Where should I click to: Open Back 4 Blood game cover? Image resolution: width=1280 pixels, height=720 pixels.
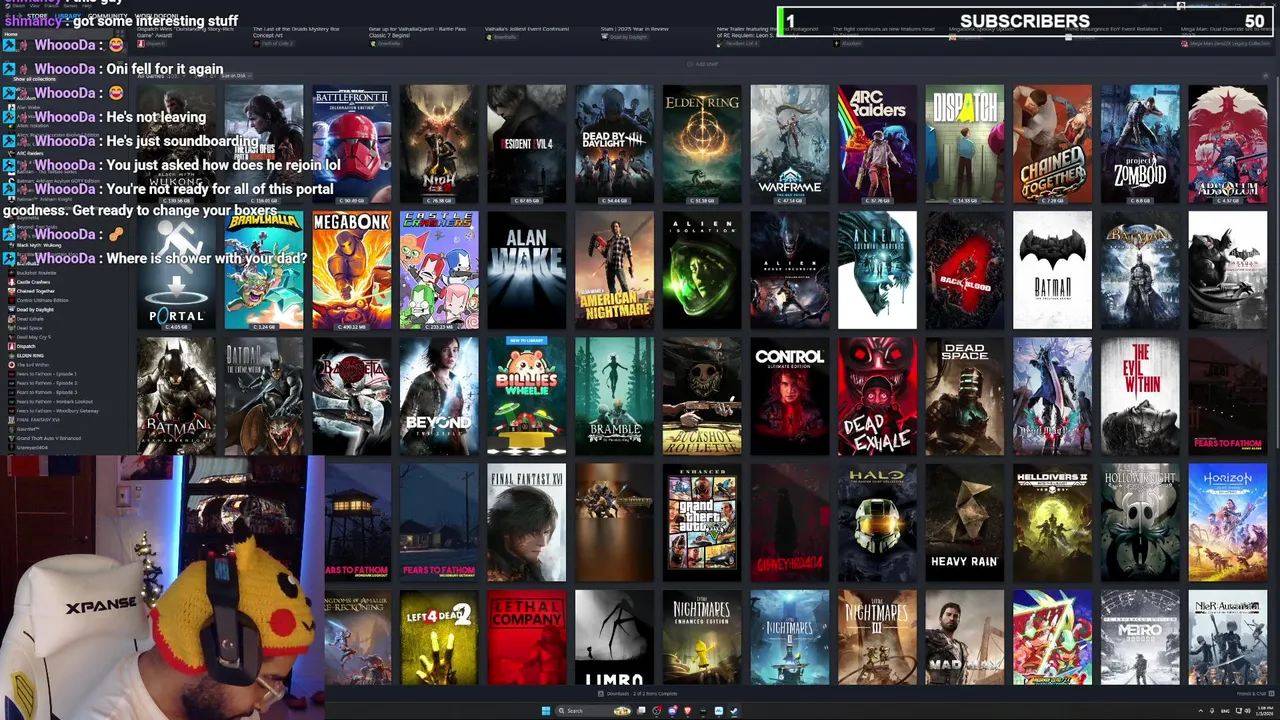[965, 270]
